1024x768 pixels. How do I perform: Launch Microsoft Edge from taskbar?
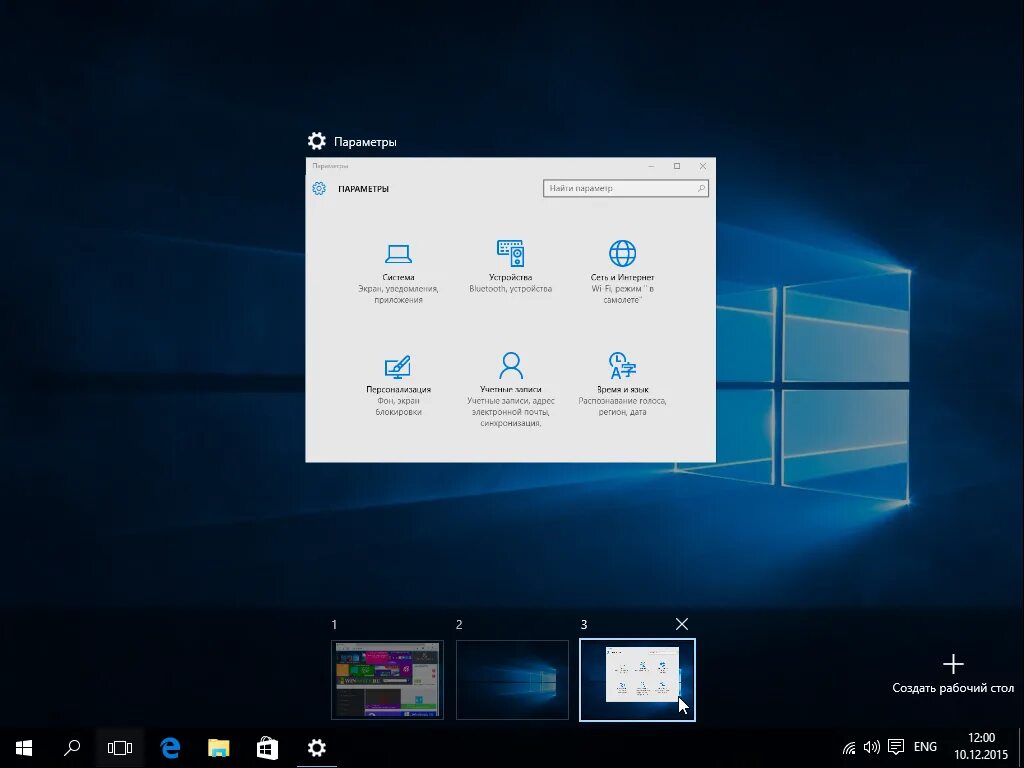coord(170,748)
